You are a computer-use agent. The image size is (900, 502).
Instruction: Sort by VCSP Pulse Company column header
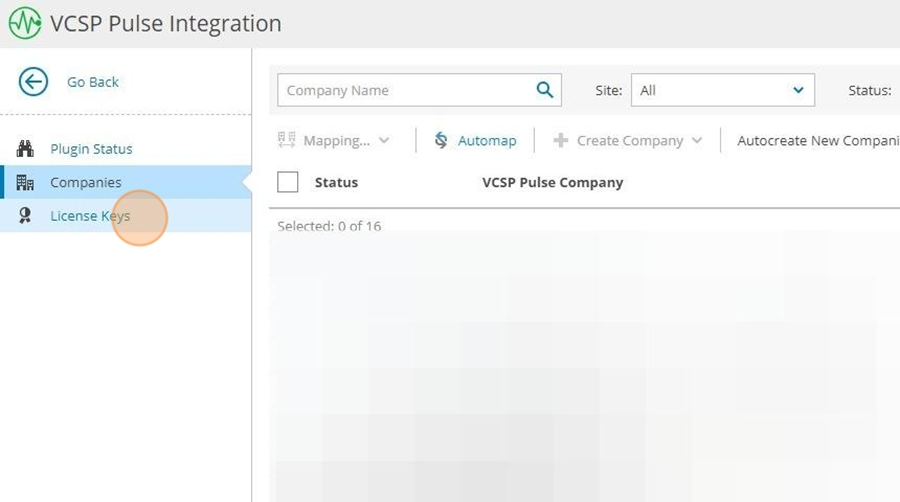pos(553,182)
